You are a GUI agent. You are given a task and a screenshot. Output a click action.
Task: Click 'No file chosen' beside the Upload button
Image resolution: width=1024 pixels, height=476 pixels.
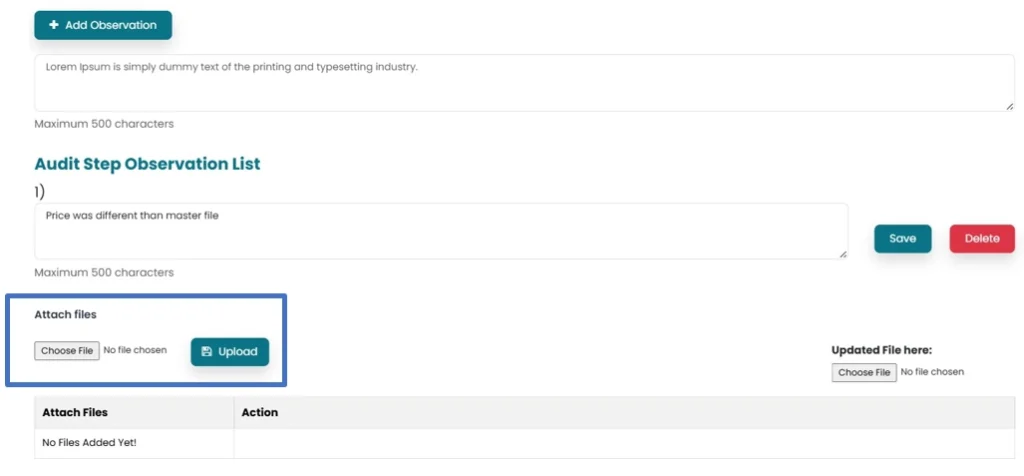[135, 351]
